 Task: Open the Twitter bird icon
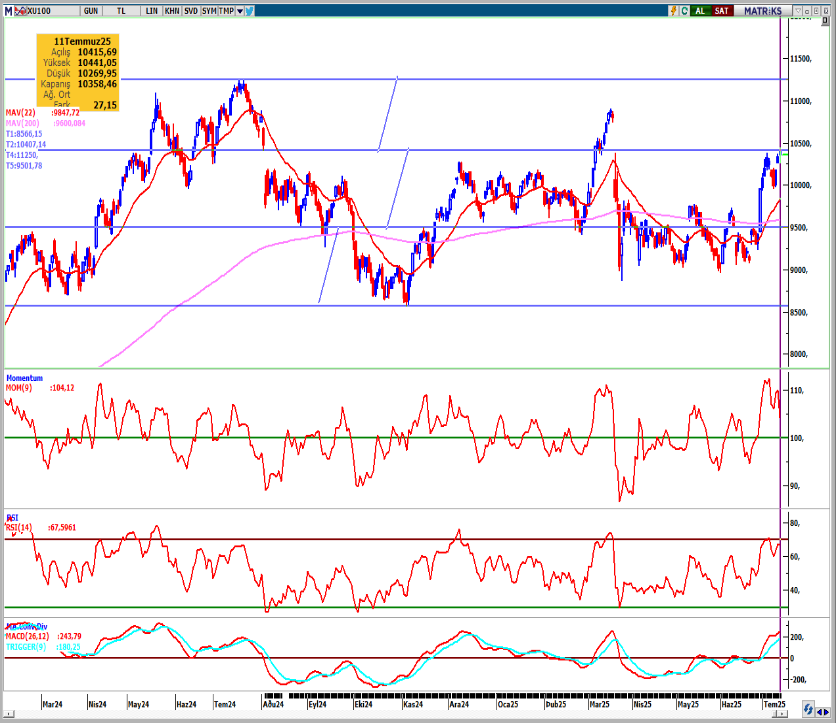click(x=249, y=11)
